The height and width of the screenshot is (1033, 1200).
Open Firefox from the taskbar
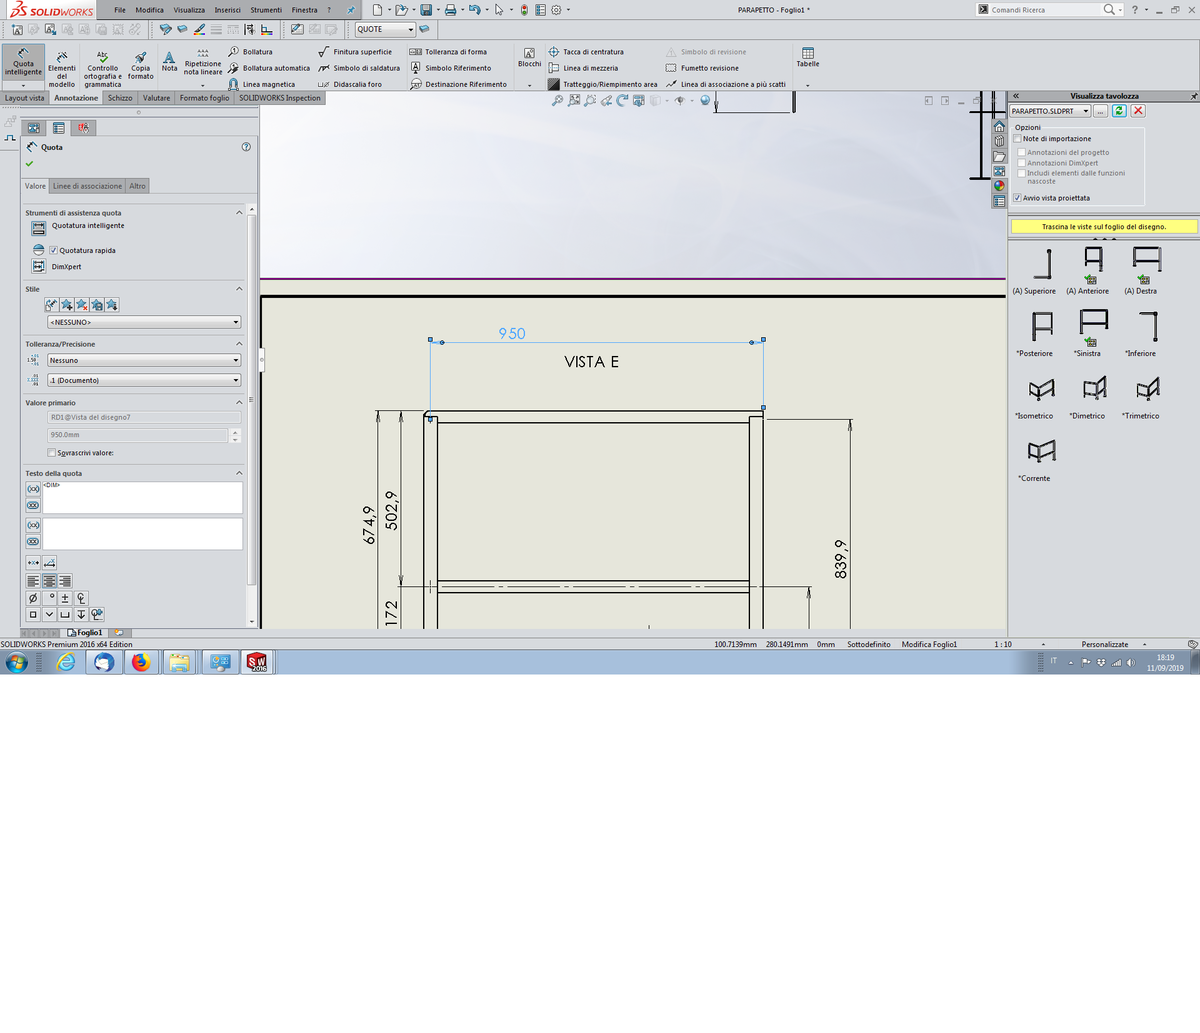click(x=141, y=662)
